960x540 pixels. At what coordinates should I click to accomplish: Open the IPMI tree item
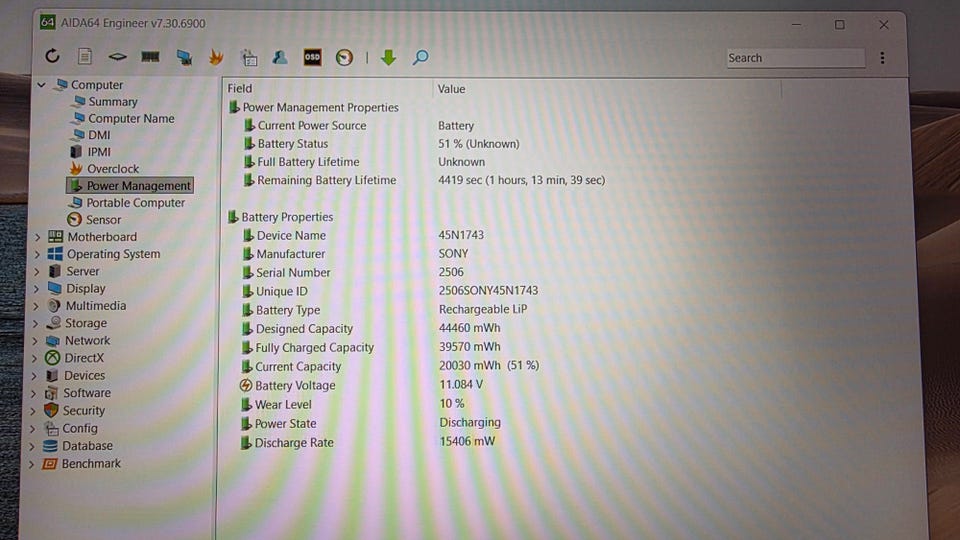click(x=99, y=151)
